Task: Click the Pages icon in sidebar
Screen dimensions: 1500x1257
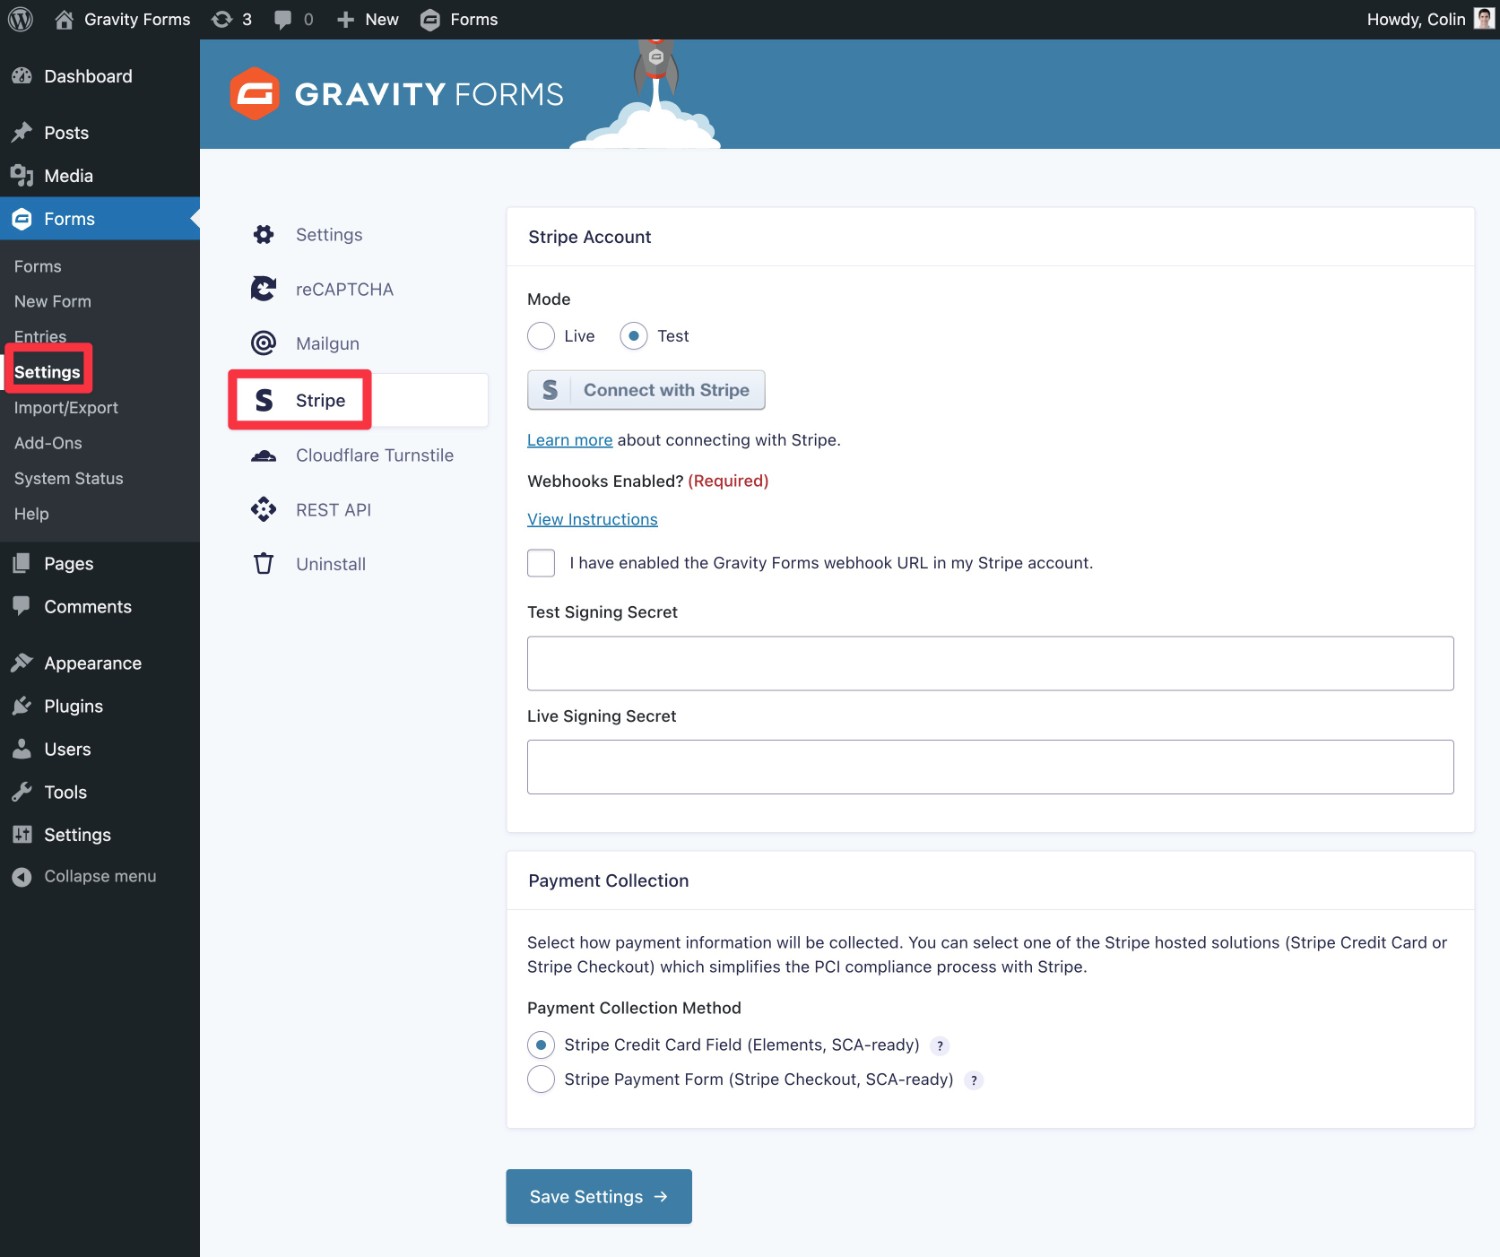Action: click(22, 564)
